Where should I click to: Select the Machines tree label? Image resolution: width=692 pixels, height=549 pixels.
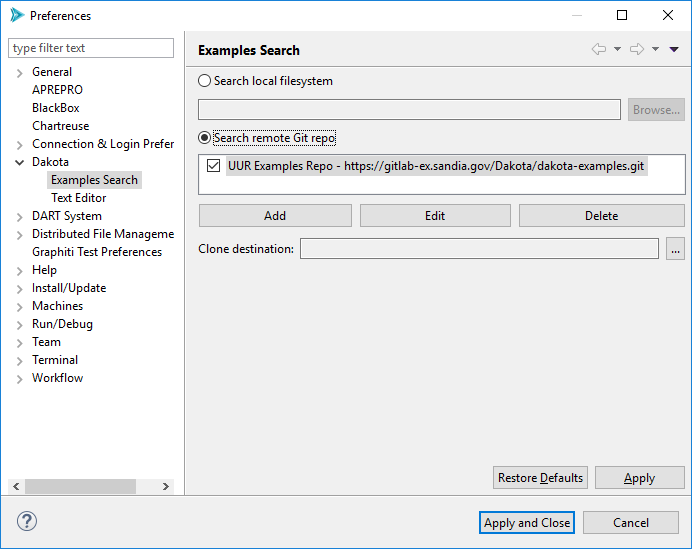click(x=57, y=306)
